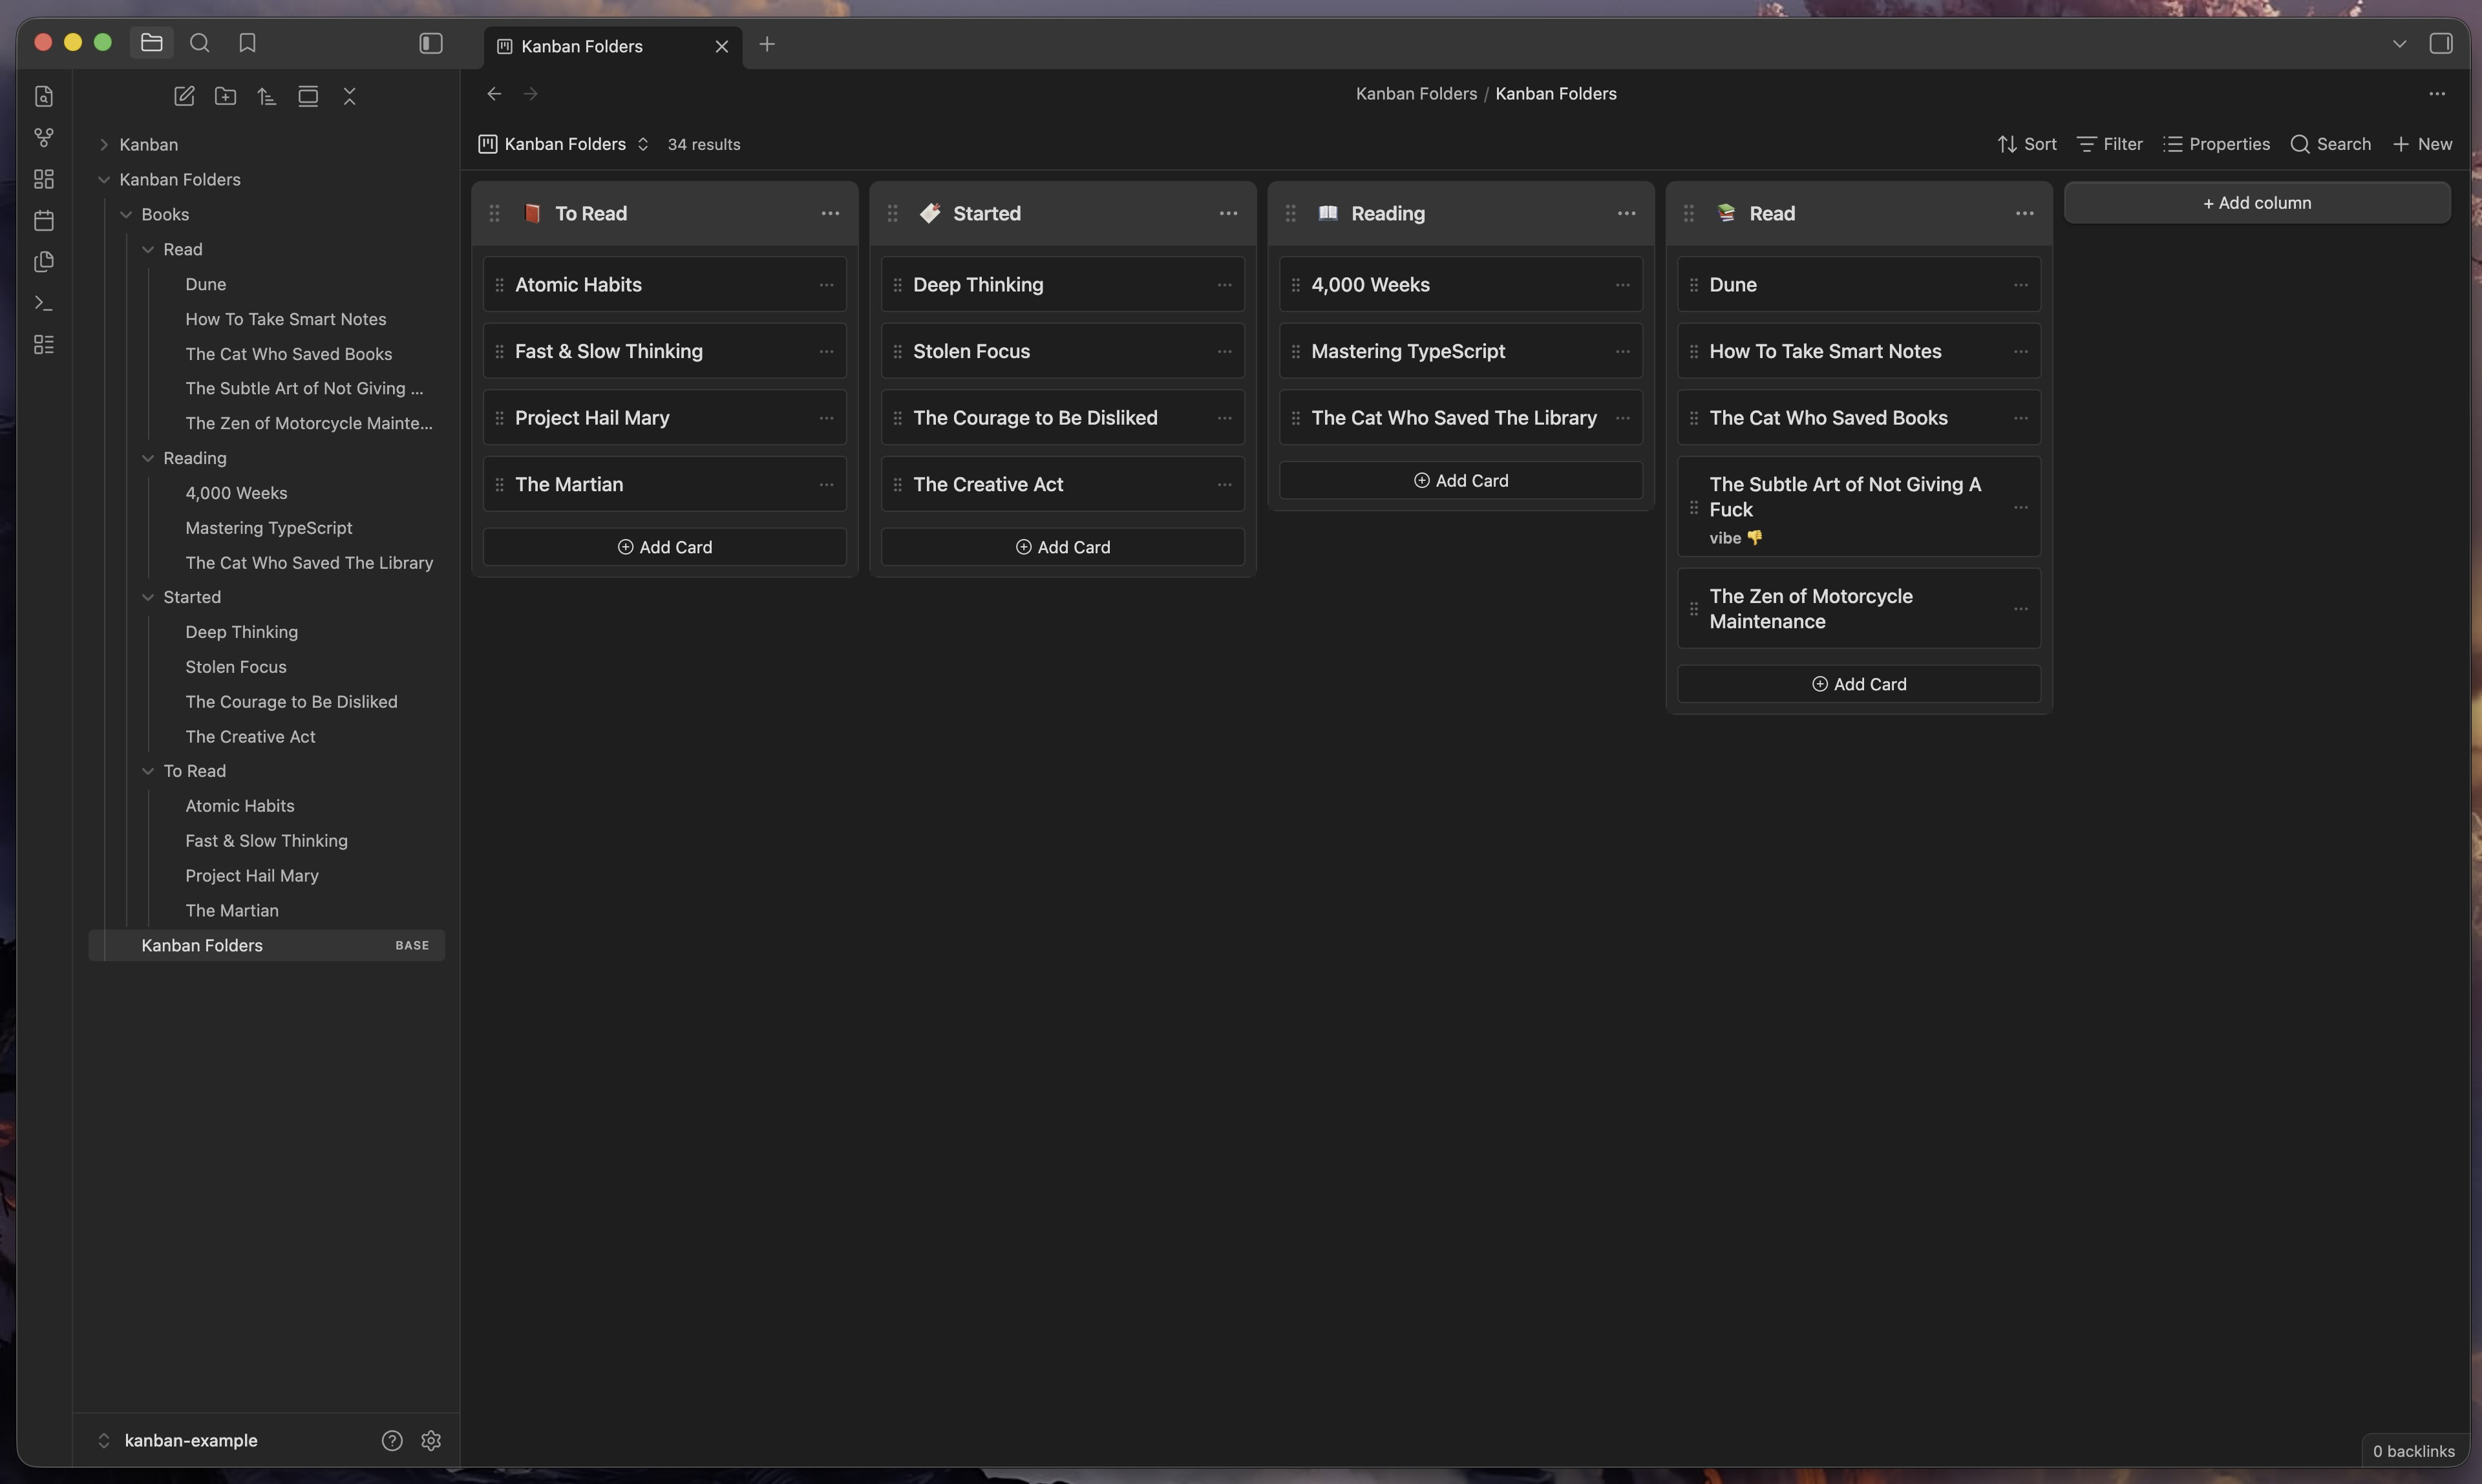Image resolution: width=2482 pixels, height=1484 pixels.
Task: Open the To Read column options menu
Action: pos(830,213)
